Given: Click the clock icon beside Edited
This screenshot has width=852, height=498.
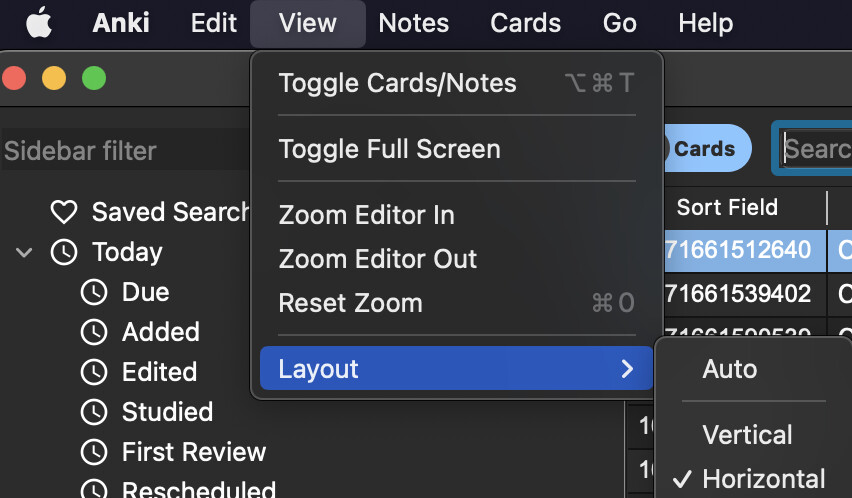Looking at the screenshot, I should (94, 372).
